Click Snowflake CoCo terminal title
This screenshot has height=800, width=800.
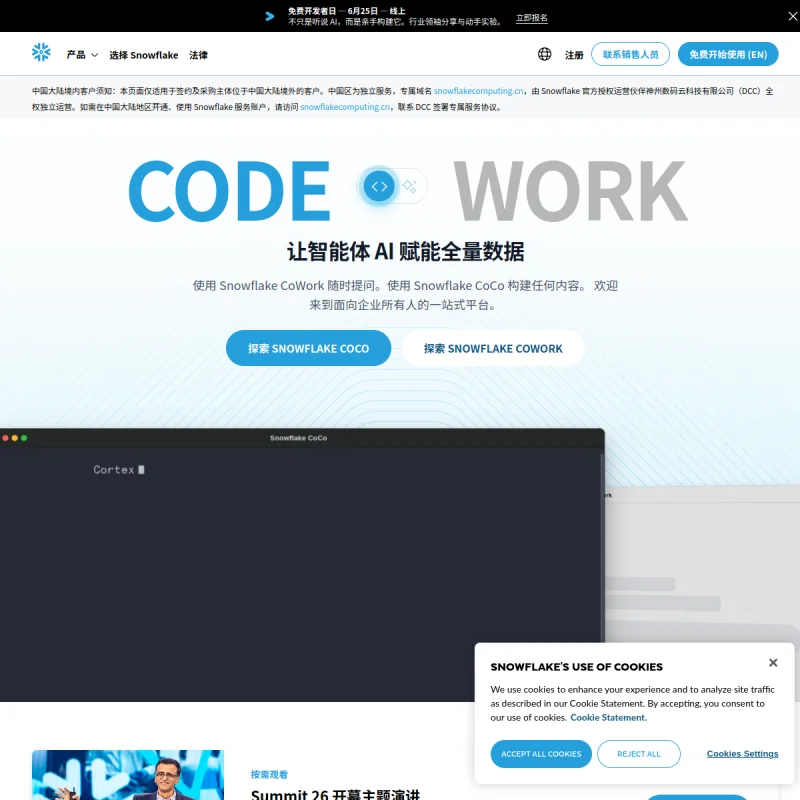click(298, 438)
